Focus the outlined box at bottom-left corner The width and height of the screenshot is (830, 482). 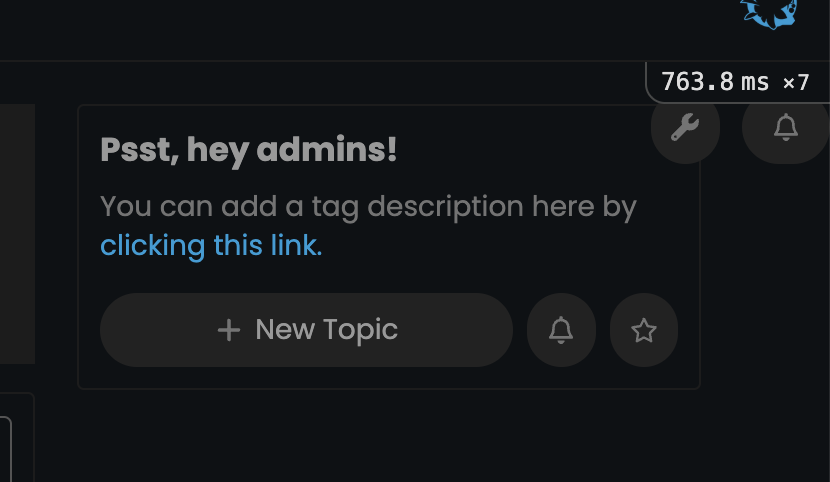point(5,449)
